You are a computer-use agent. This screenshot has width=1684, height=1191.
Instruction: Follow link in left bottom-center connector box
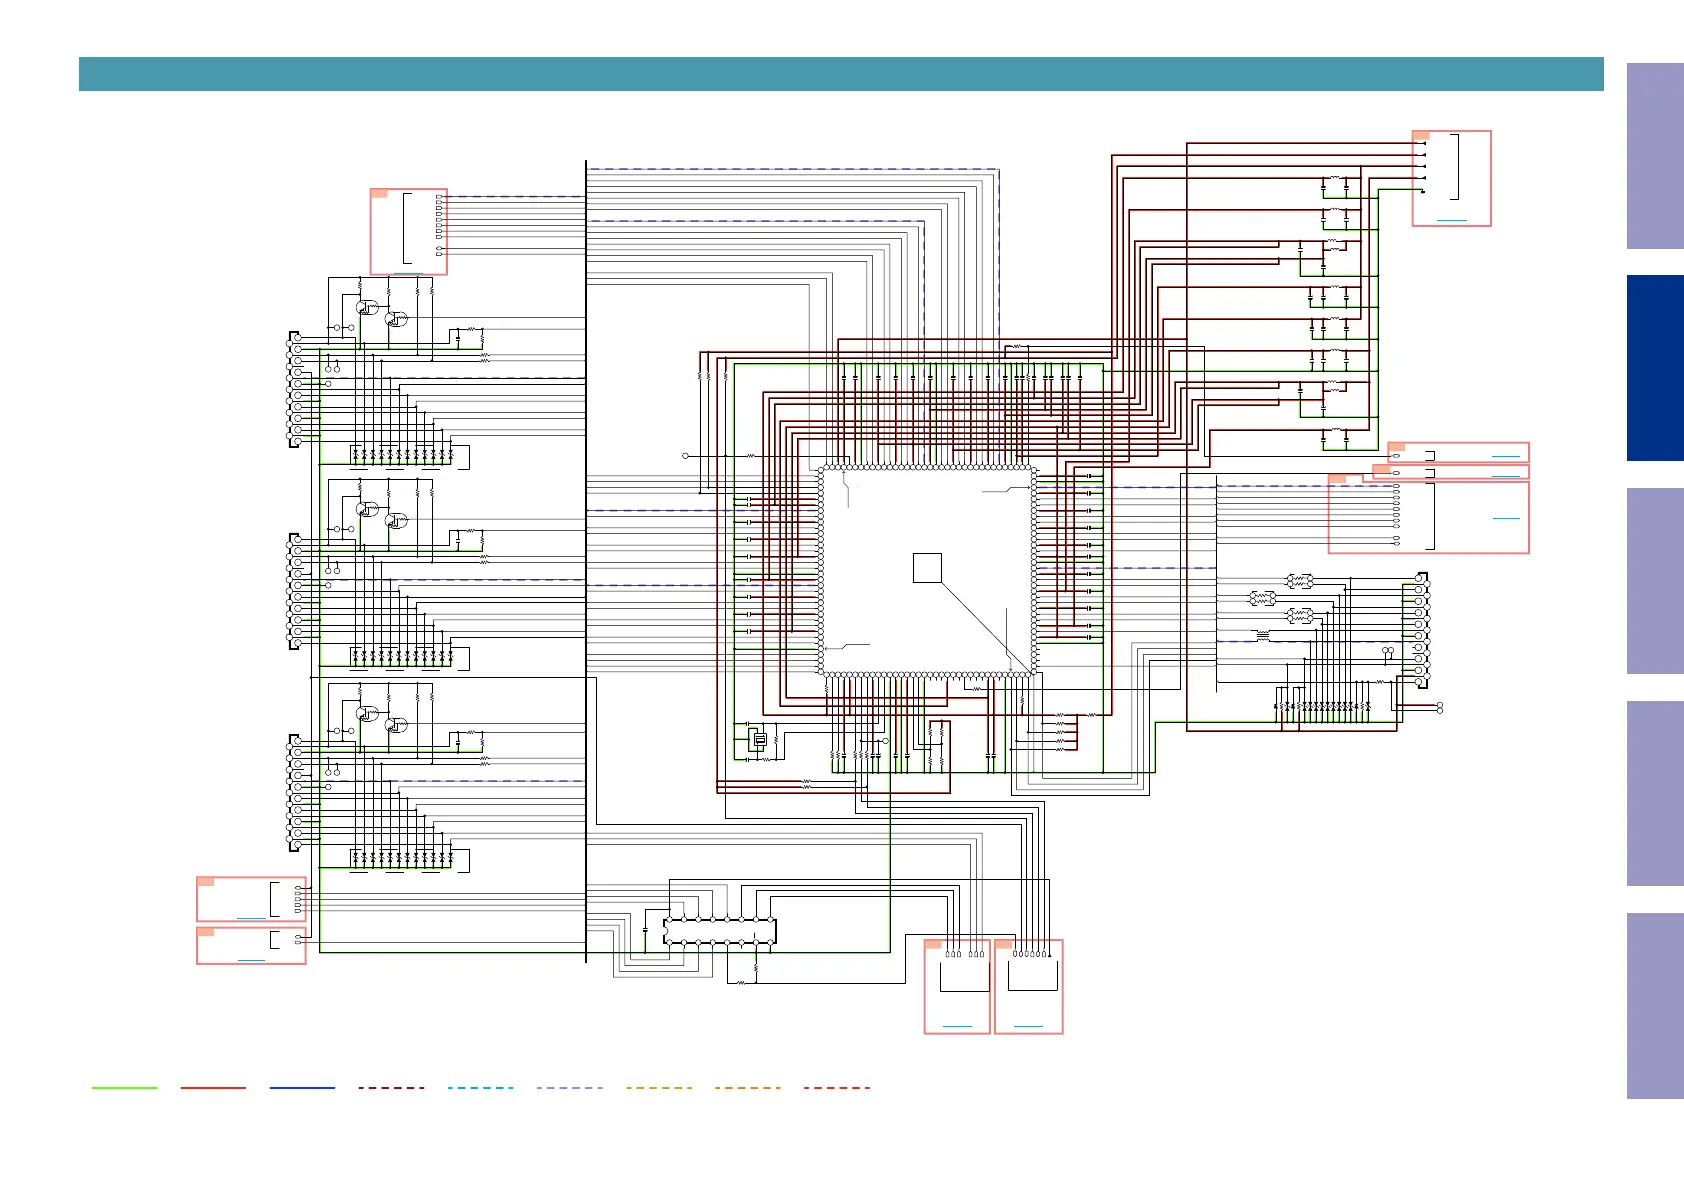[x=957, y=1026]
